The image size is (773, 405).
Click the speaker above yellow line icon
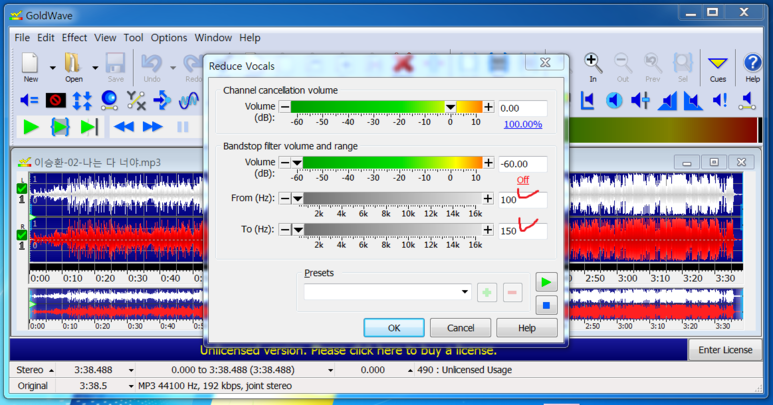point(747,101)
